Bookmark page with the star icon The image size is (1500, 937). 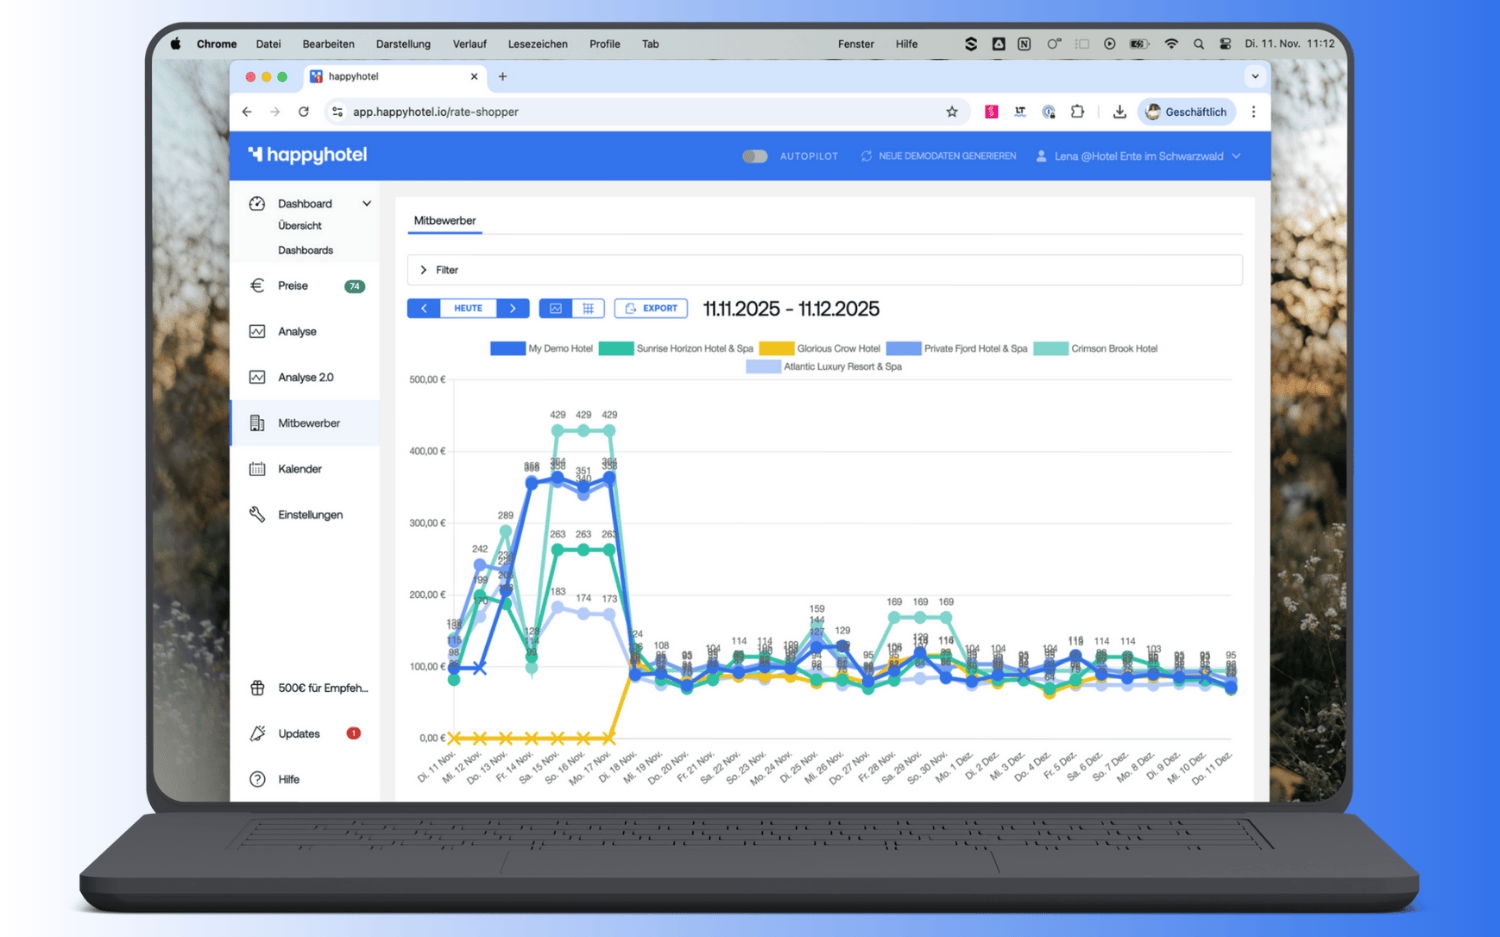952,112
